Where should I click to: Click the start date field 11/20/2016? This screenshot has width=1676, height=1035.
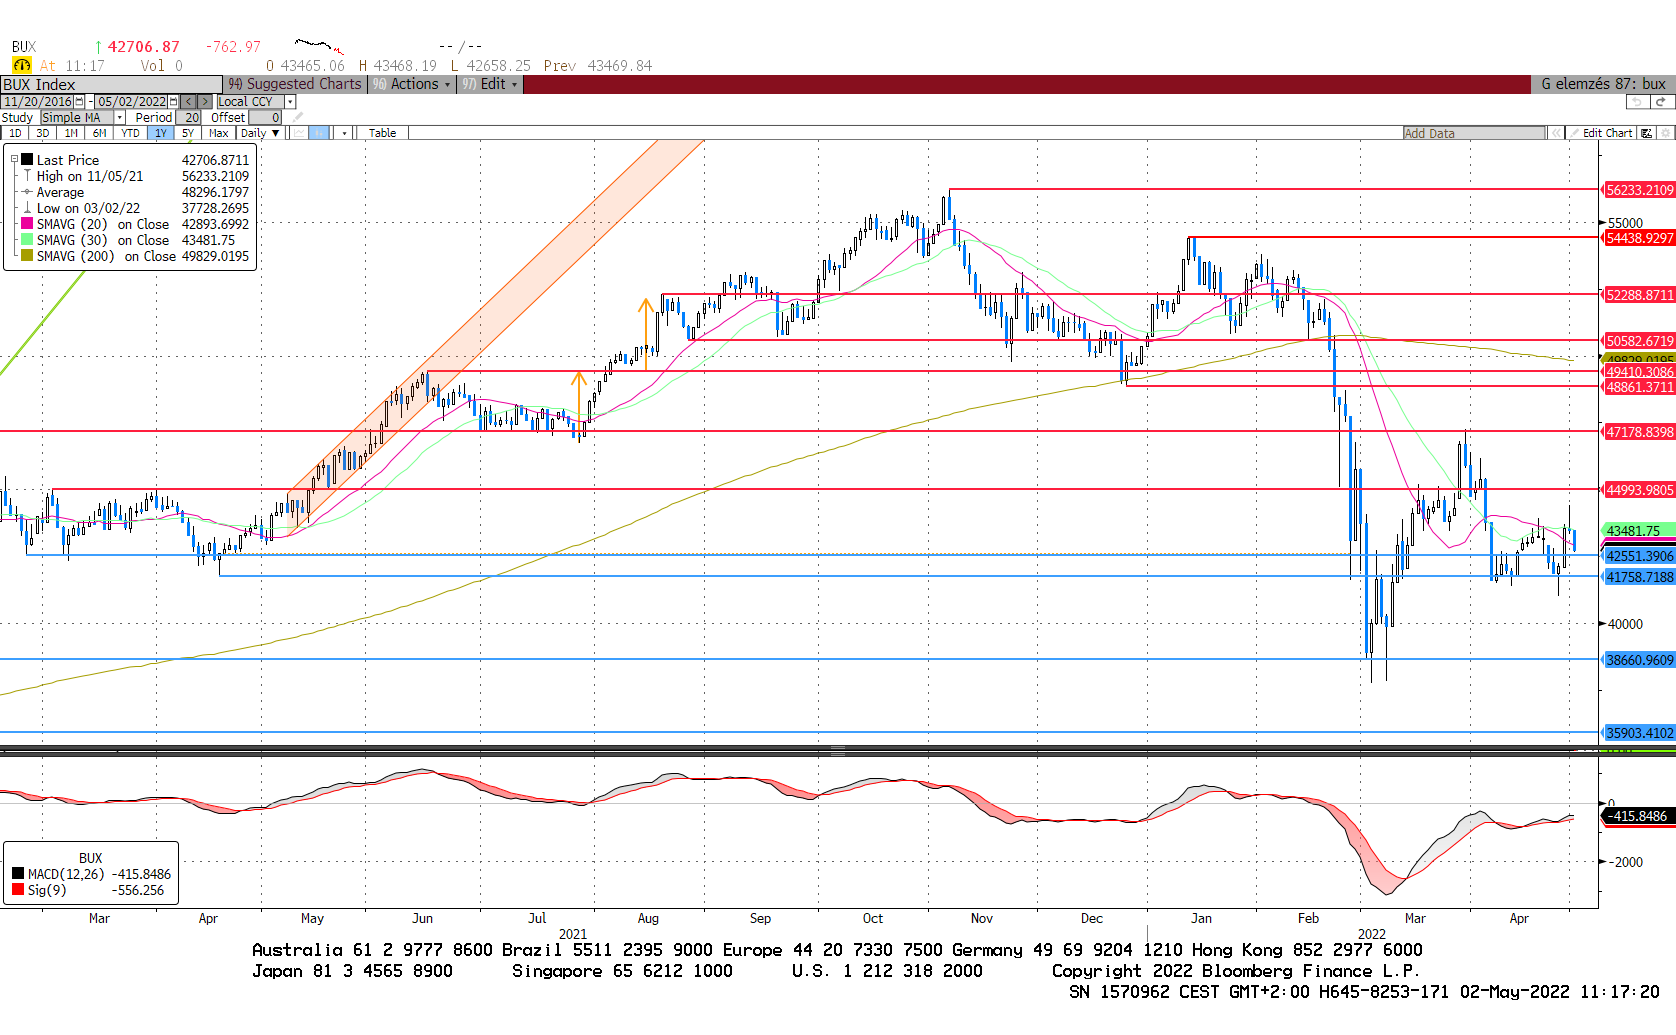pos(37,102)
